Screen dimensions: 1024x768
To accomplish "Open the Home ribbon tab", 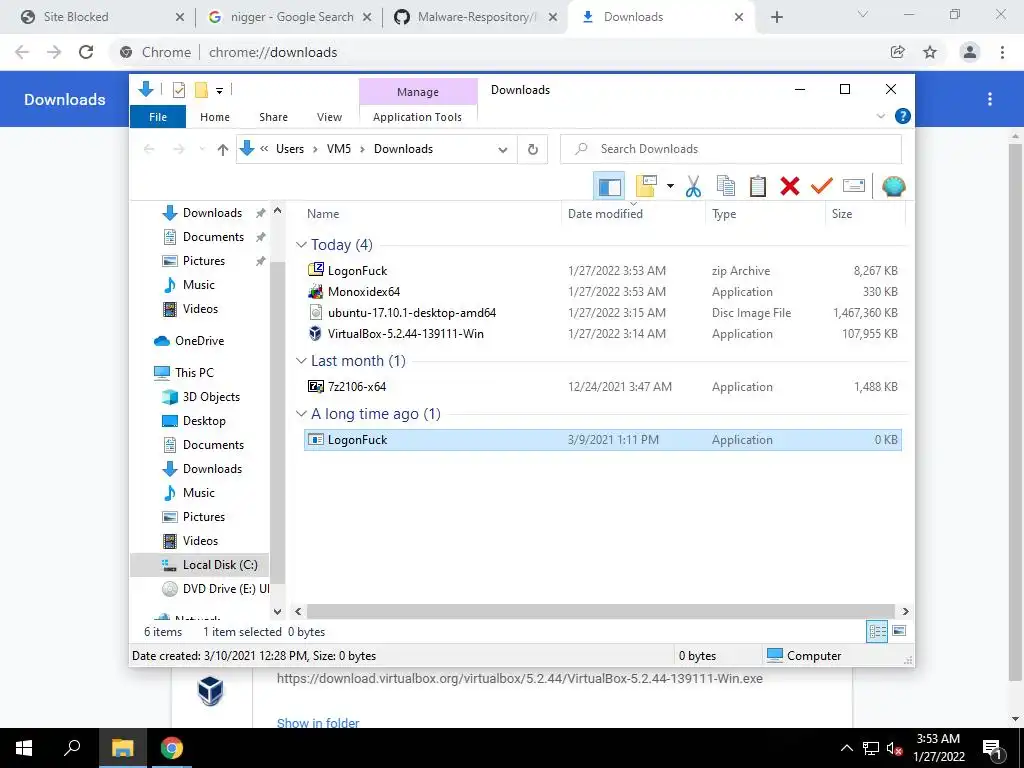I will click(215, 117).
